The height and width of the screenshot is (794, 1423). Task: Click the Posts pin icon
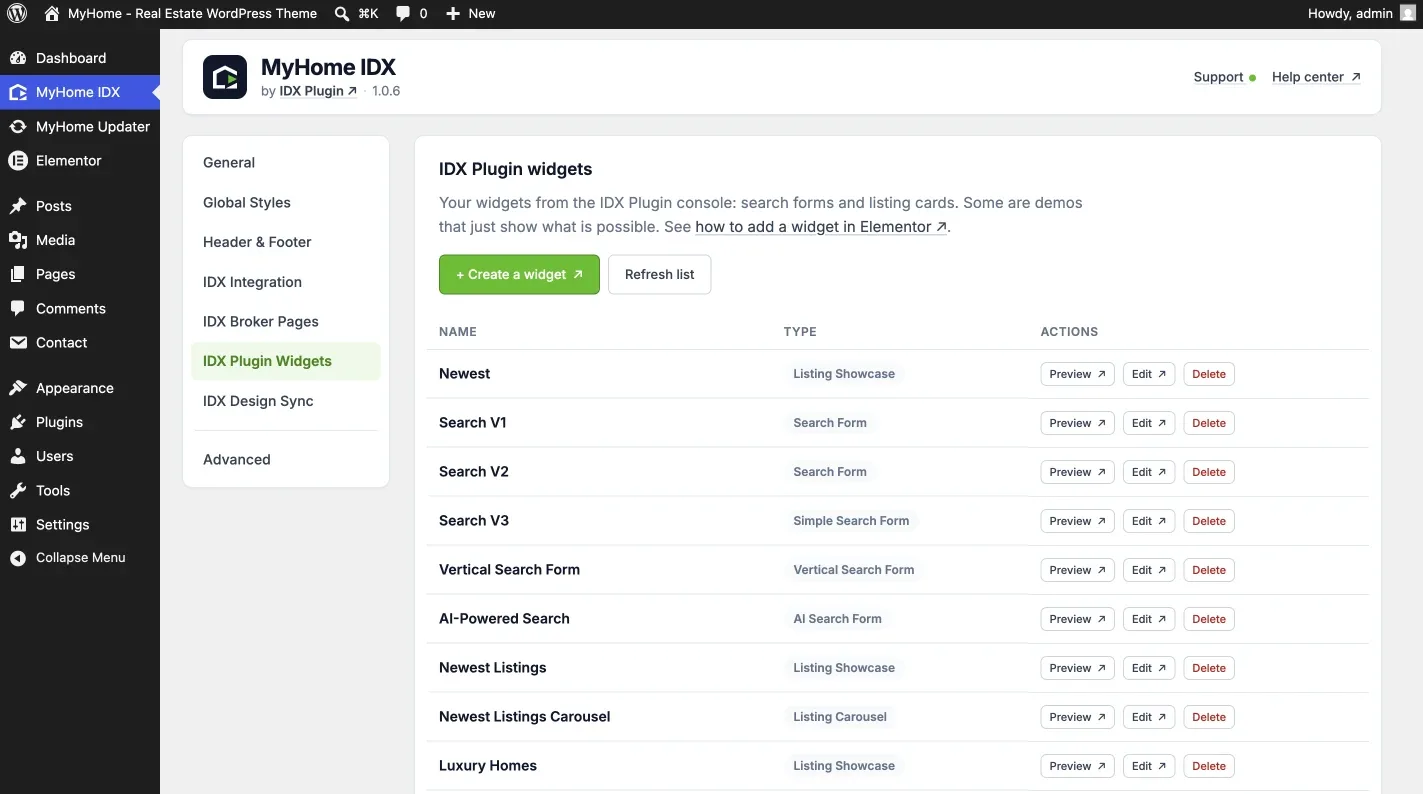click(18, 206)
